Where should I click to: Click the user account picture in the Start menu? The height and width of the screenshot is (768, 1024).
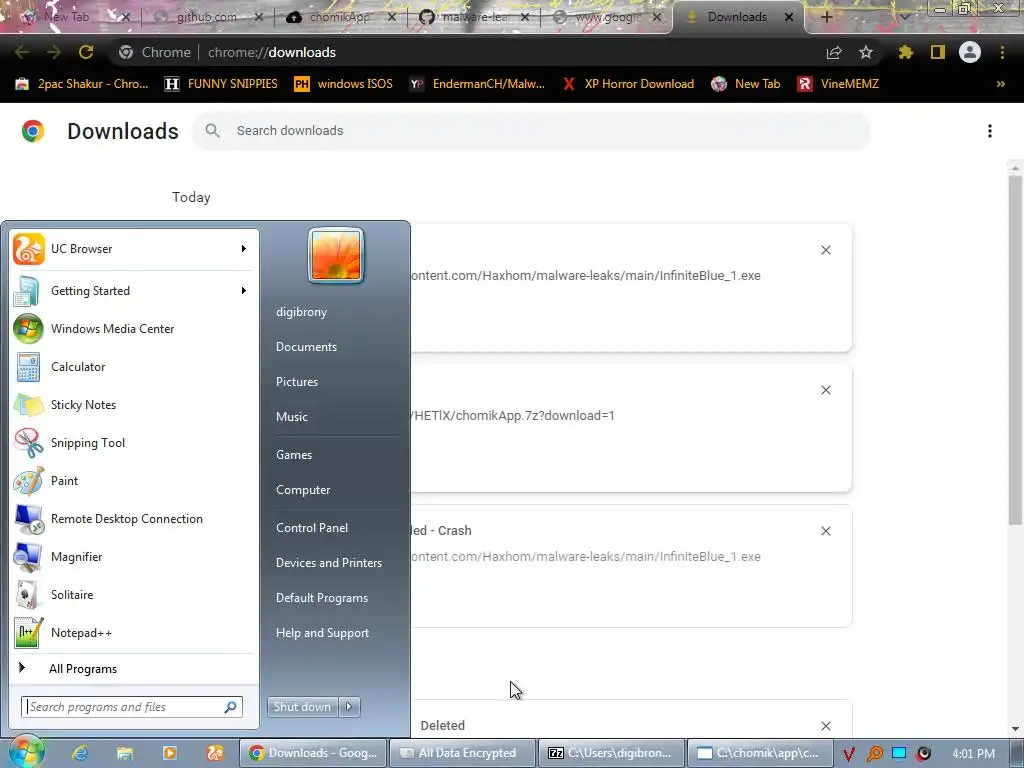coord(336,255)
